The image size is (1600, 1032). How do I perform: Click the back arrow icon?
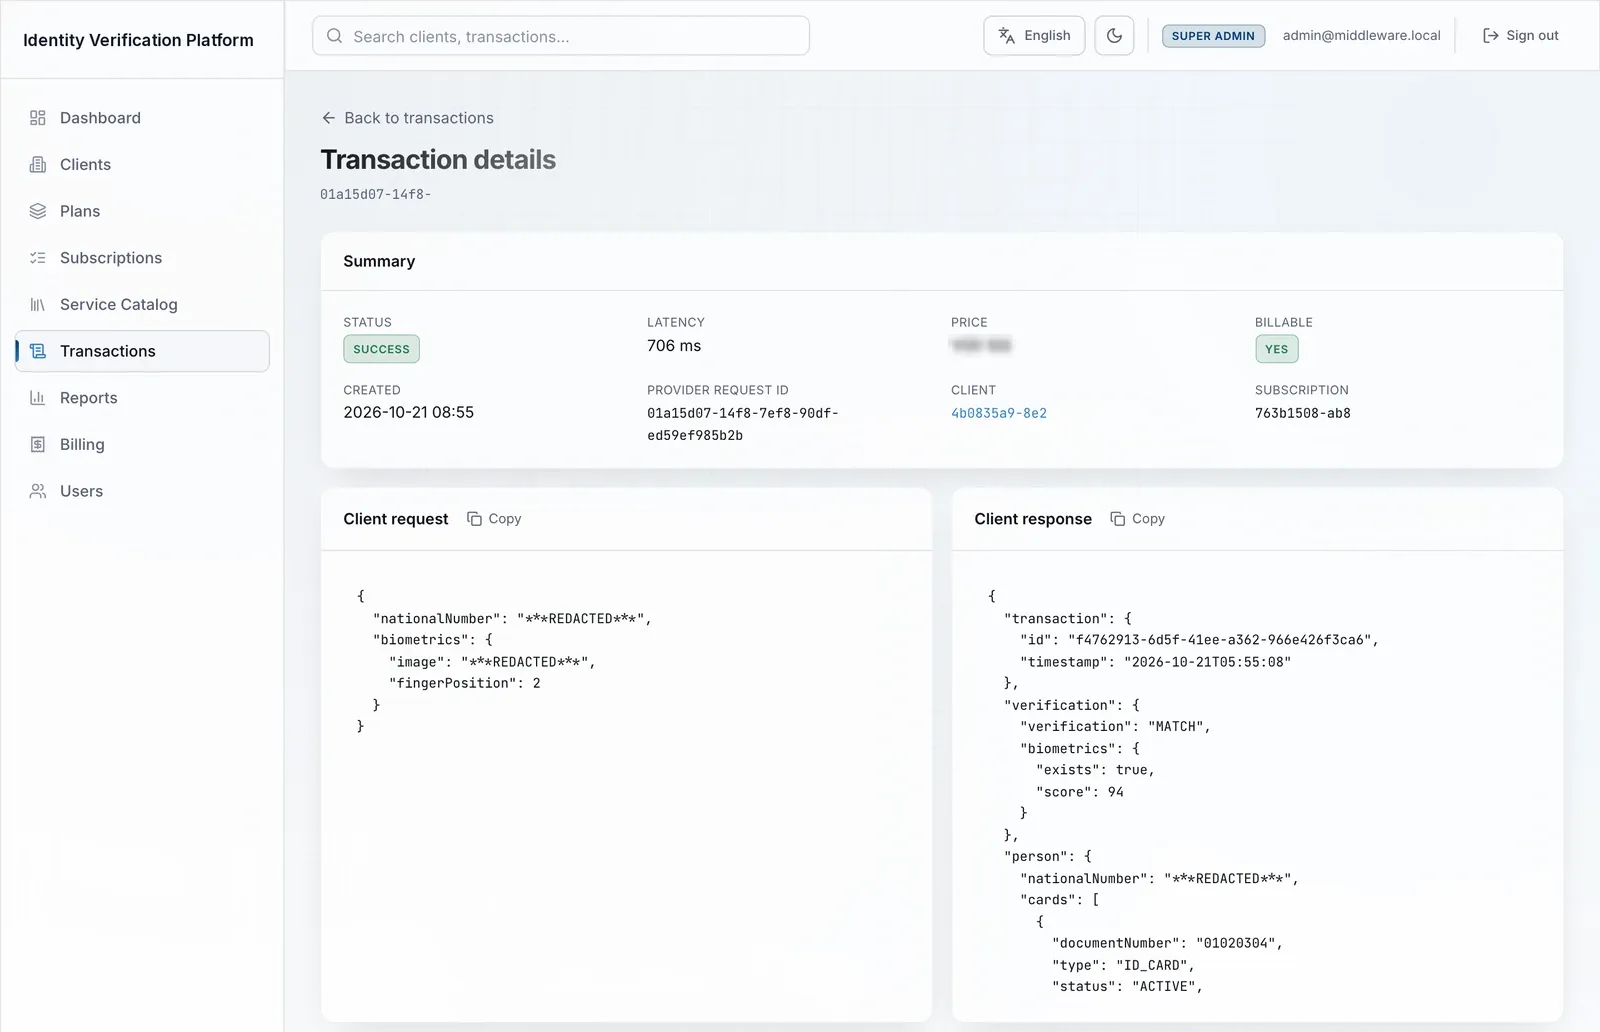328,118
